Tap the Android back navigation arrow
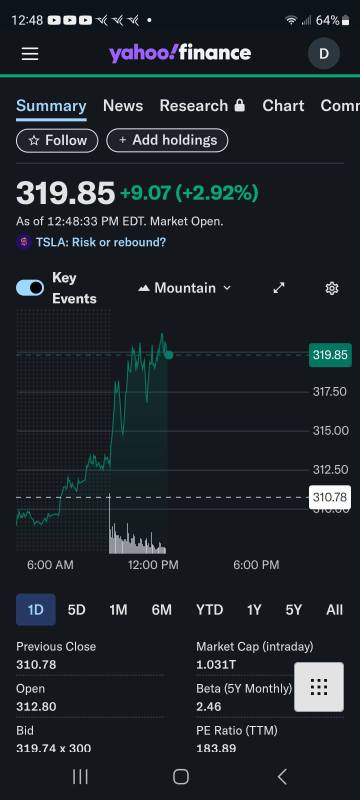Image resolution: width=360 pixels, height=800 pixels. 282,777
